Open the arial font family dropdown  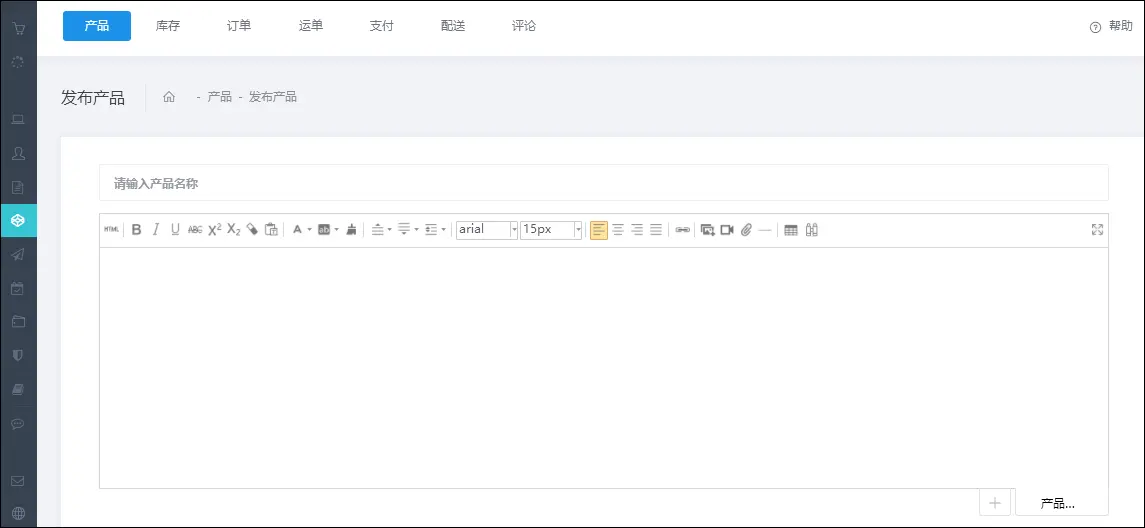click(x=487, y=230)
